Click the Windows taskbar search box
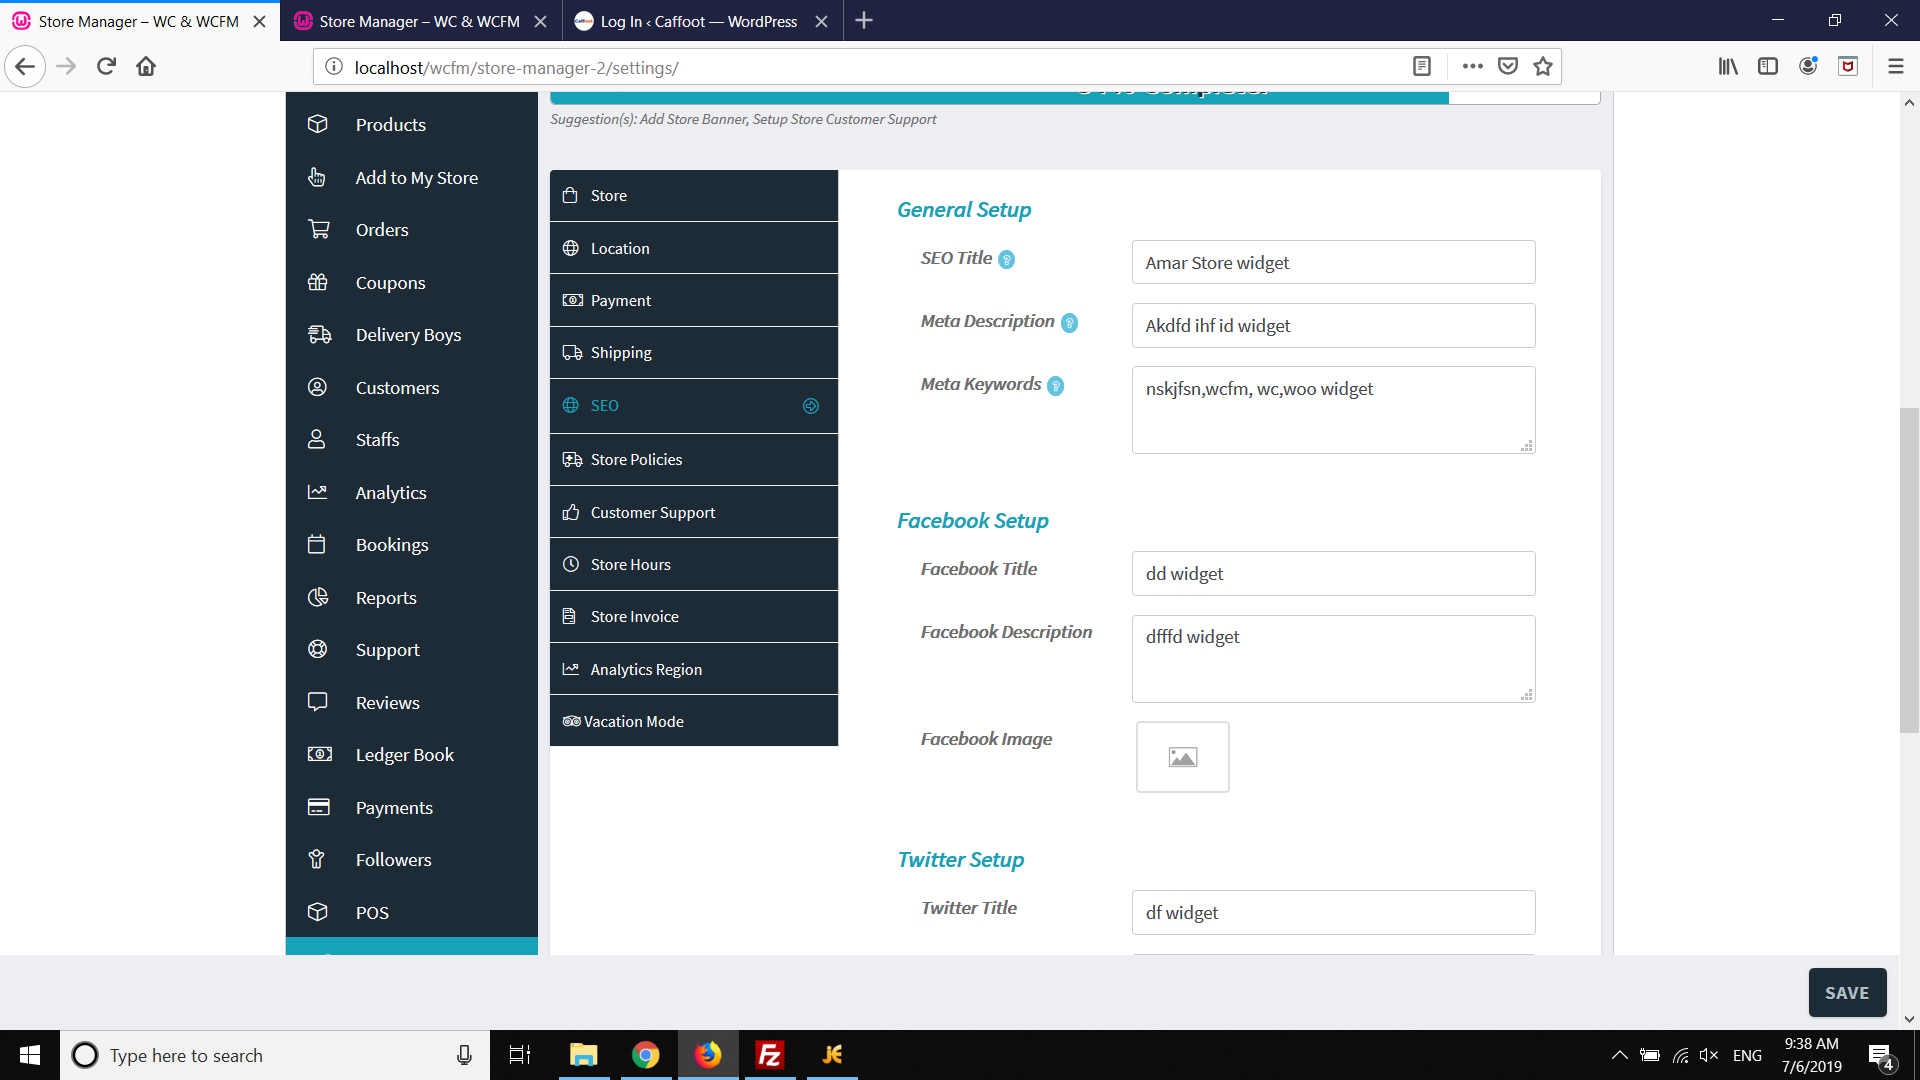Viewport: 1920px width, 1080px height. click(275, 1055)
